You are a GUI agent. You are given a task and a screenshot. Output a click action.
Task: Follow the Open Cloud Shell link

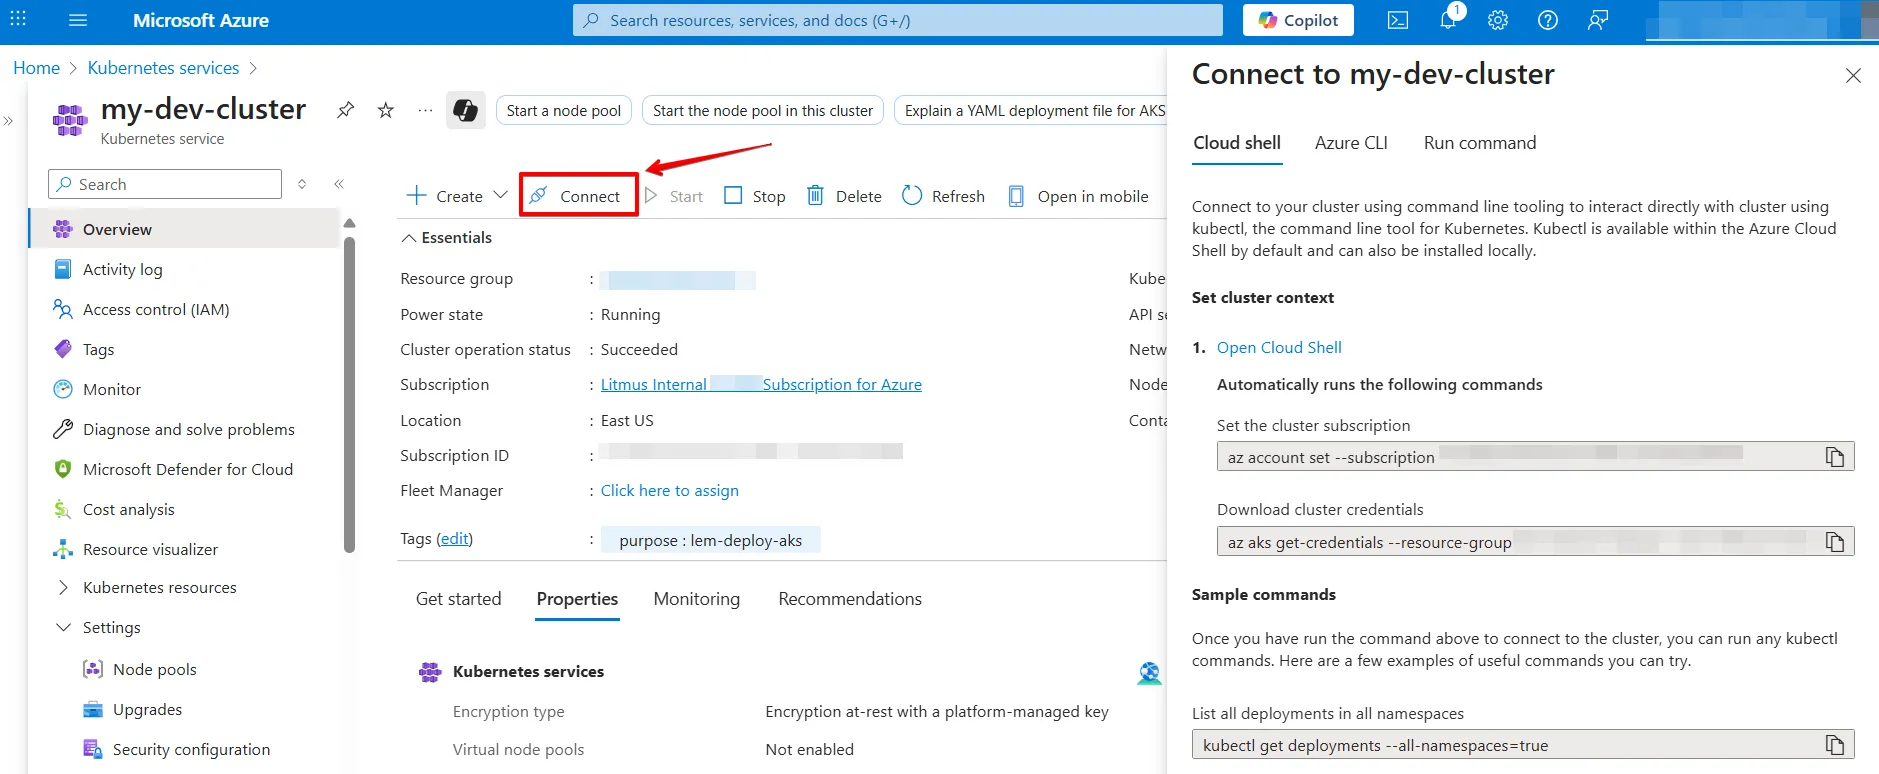(1279, 347)
